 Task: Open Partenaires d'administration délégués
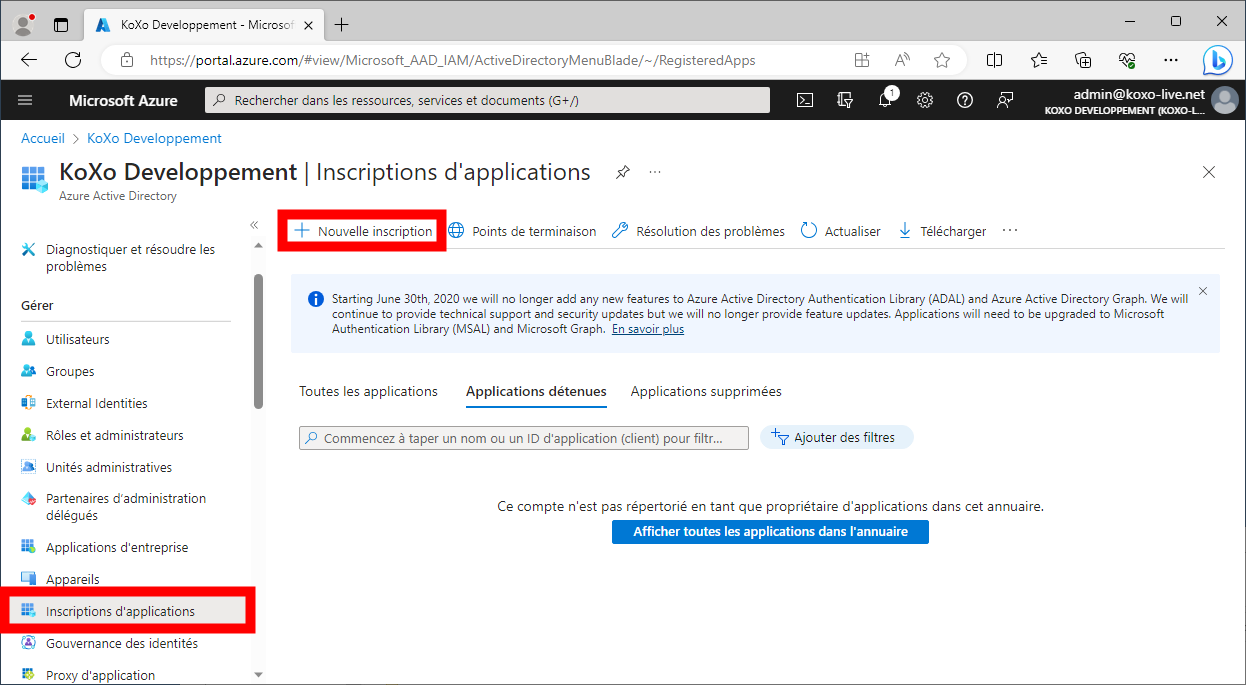(125, 507)
